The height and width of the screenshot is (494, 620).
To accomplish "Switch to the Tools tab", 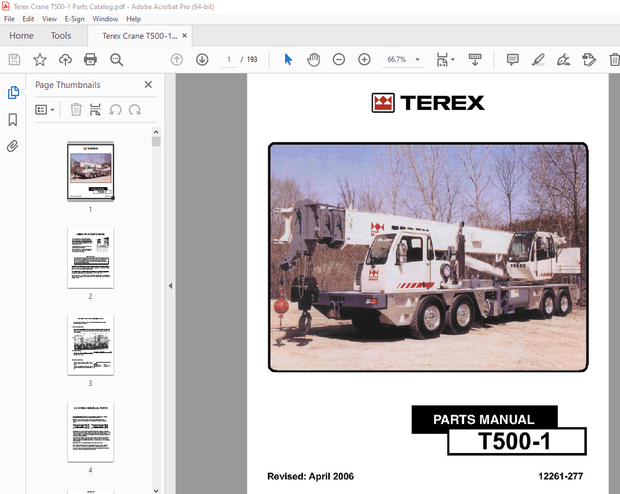I will coord(61,36).
